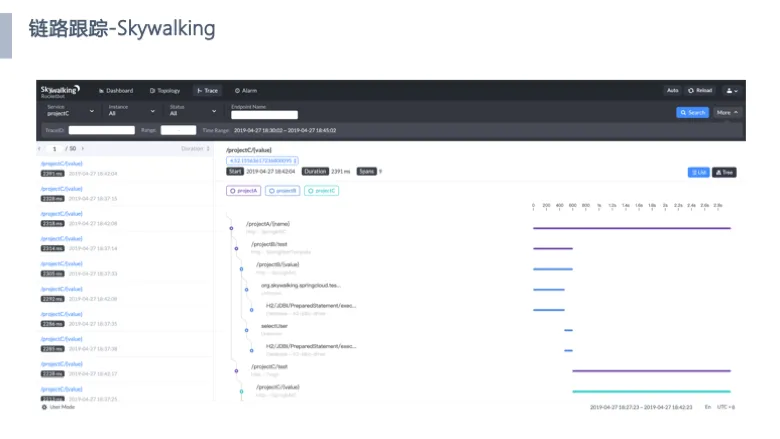Switch to List view
The height and width of the screenshot is (439, 780).
[698, 172]
